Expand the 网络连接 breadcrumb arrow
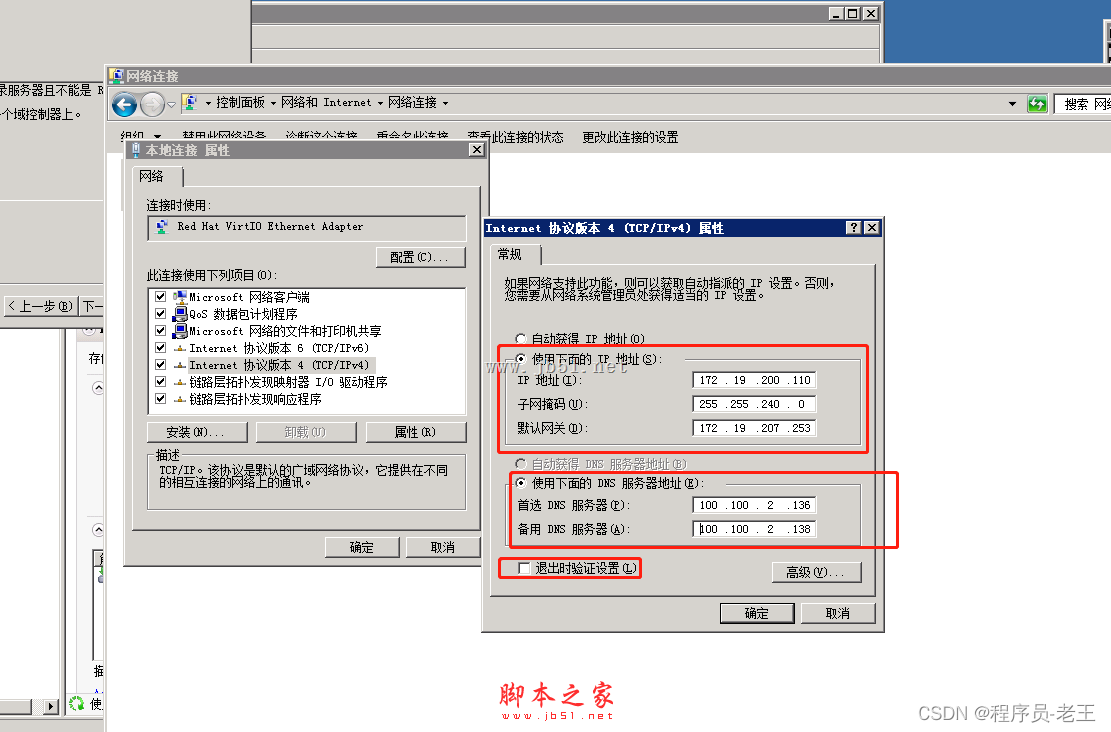This screenshot has width=1111, height=732. [446, 103]
